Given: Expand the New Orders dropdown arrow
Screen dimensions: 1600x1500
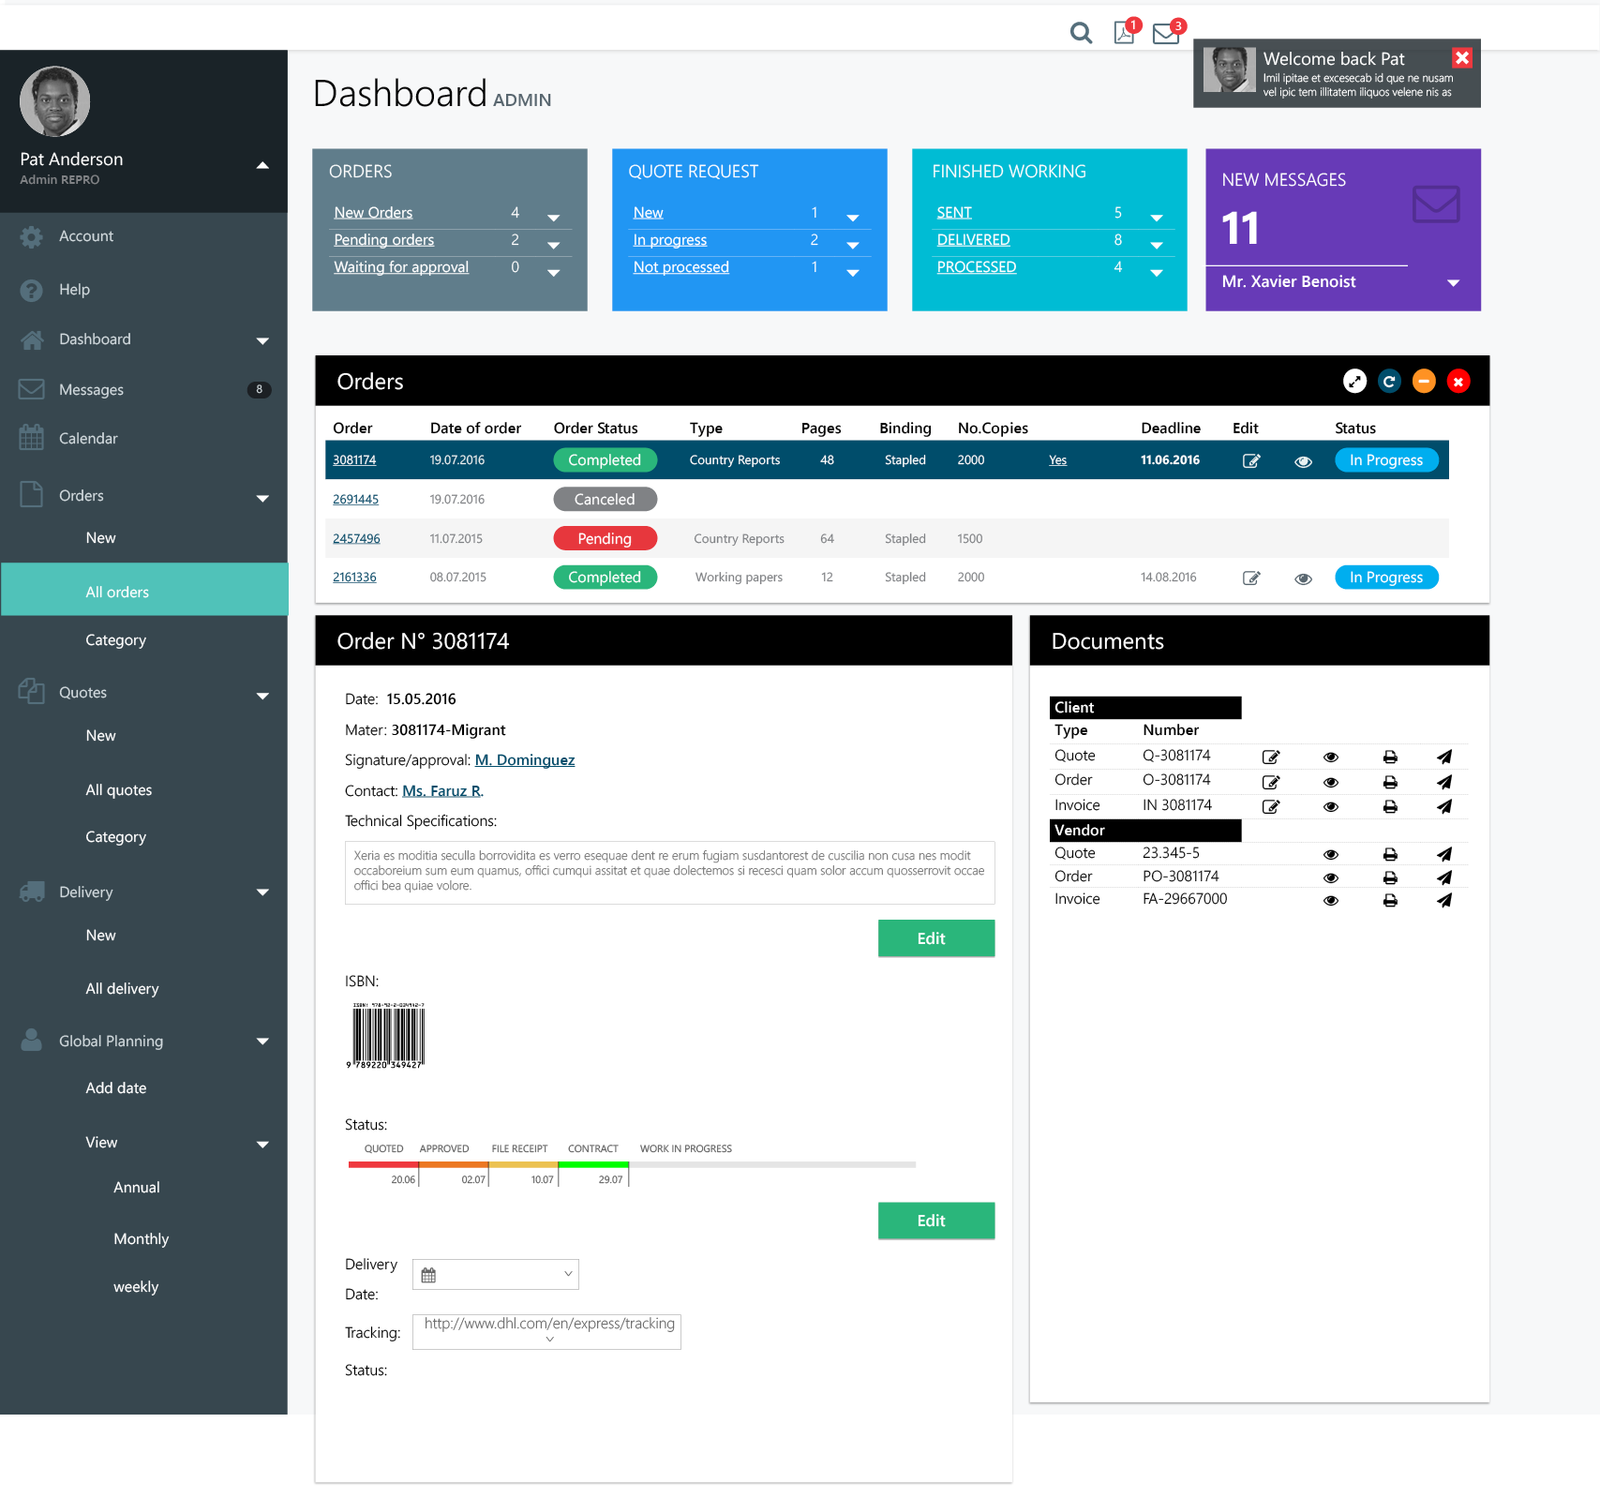Looking at the screenshot, I should click(553, 218).
